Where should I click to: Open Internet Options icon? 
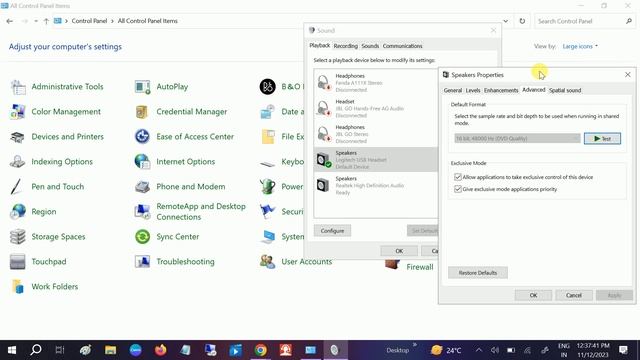[x=142, y=162]
